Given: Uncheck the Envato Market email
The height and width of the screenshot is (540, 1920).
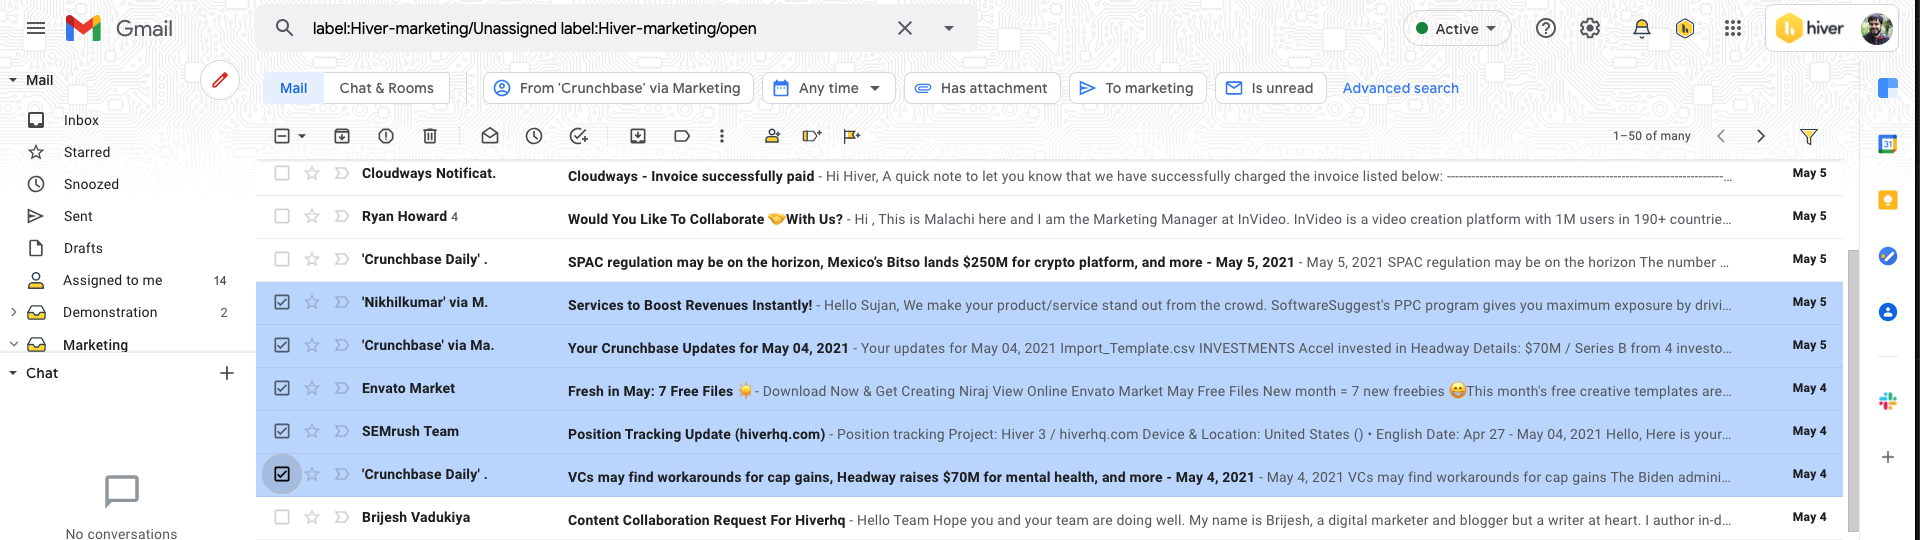Looking at the screenshot, I should coord(282,388).
